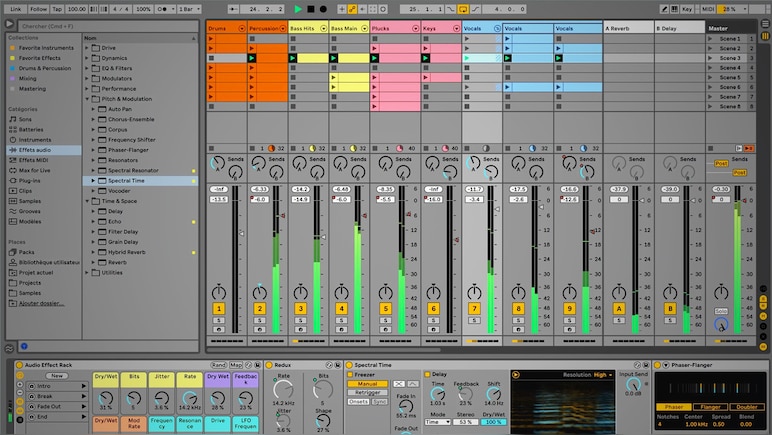The width and height of the screenshot is (772, 435).
Task: Start playback with the green Play button
Action: click(x=298, y=9)
